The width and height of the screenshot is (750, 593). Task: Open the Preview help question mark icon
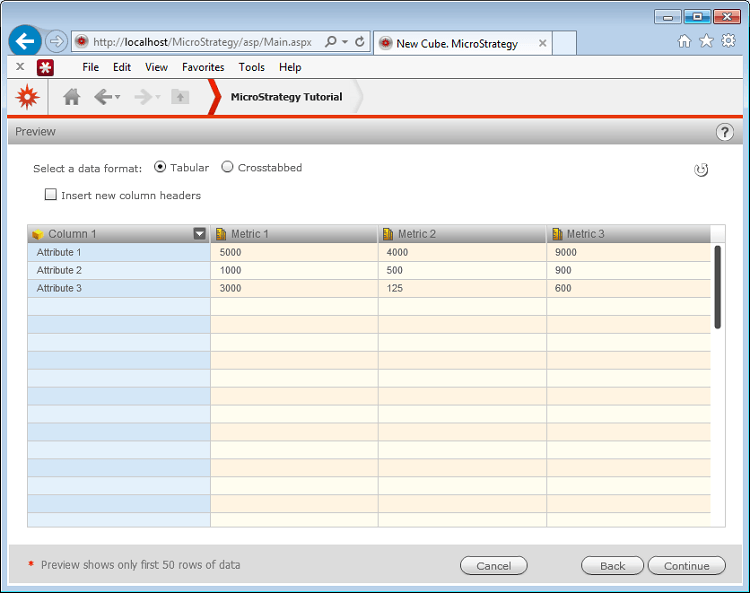[725, 132]
